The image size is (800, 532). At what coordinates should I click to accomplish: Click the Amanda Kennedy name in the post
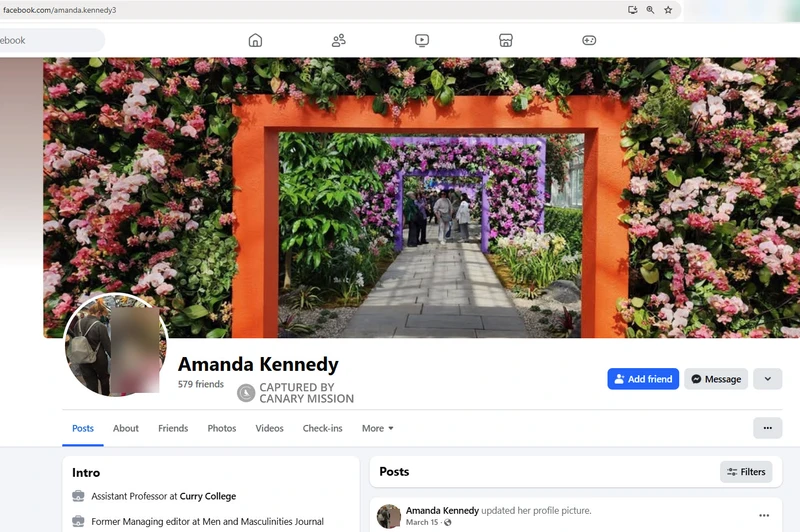(x=442, y=510)
